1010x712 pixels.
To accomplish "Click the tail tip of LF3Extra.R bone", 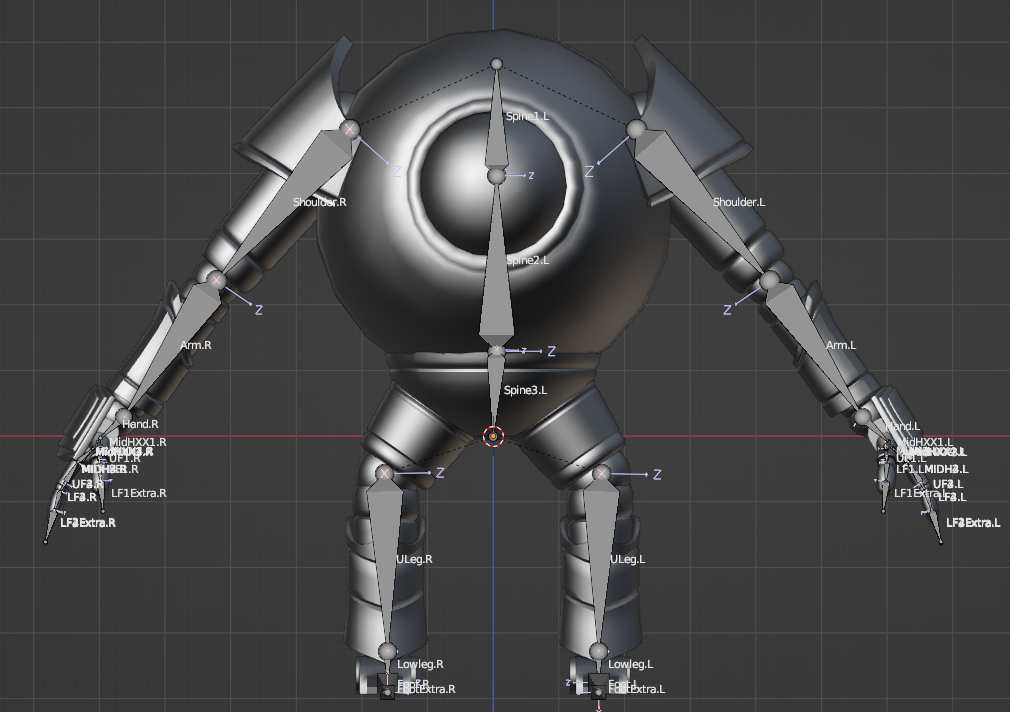I will tap(46, 542).
